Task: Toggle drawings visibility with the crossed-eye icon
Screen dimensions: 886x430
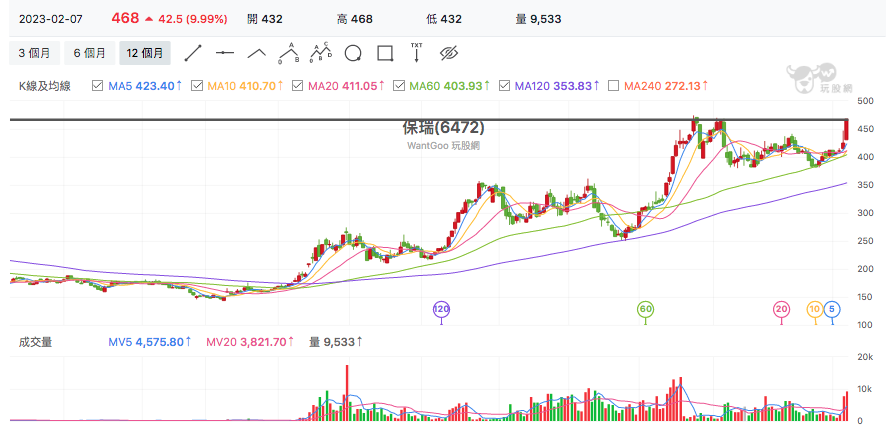Action: [448, 53]
